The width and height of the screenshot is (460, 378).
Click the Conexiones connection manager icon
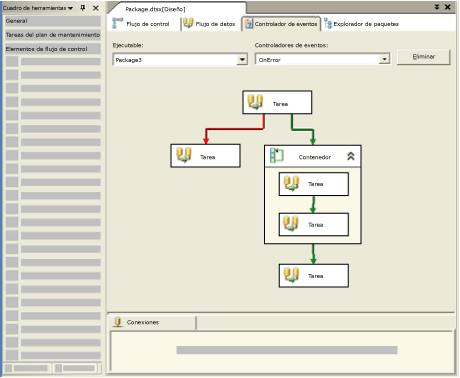pyautogui.click(x=118, y=322)
